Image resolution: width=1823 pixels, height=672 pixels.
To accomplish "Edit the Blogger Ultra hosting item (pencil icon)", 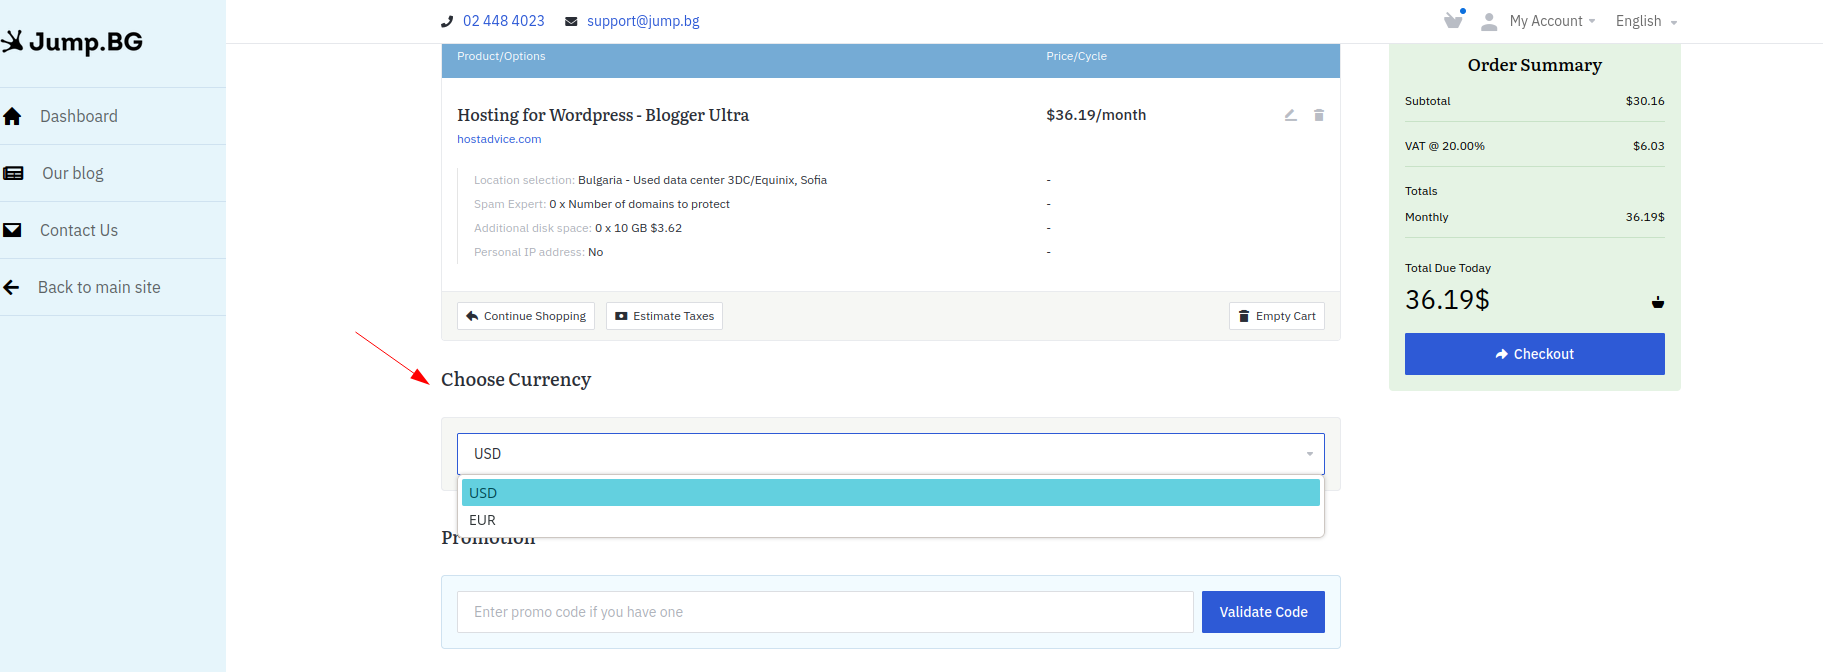I will coord(1291,115).
